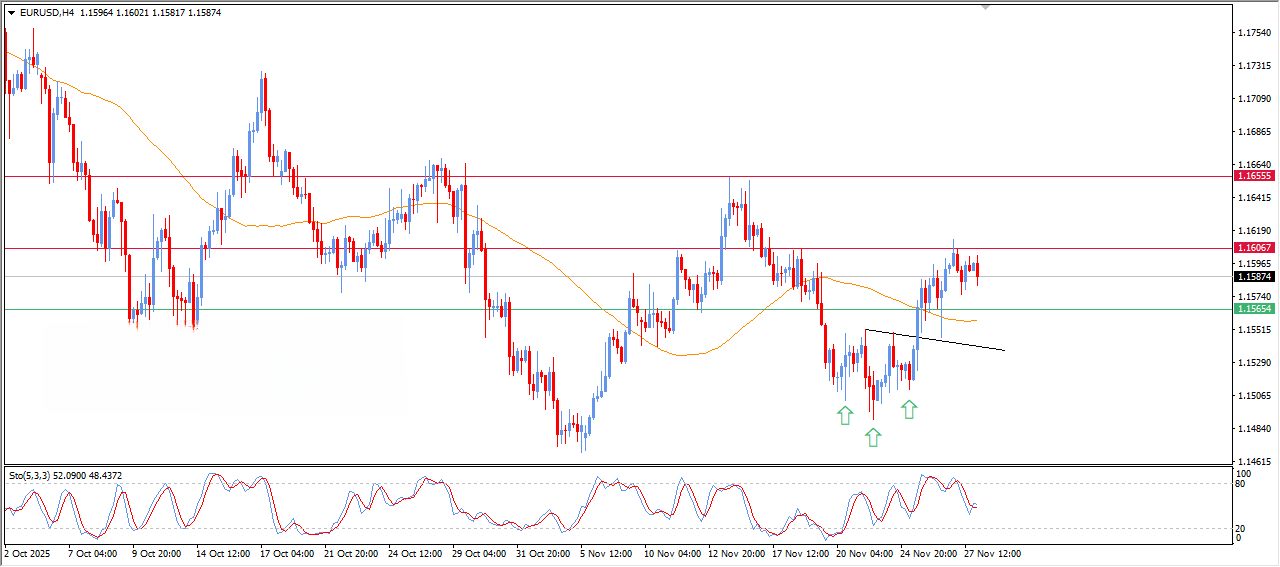Click the gray chart shift triangle marker

pos(986,7)
